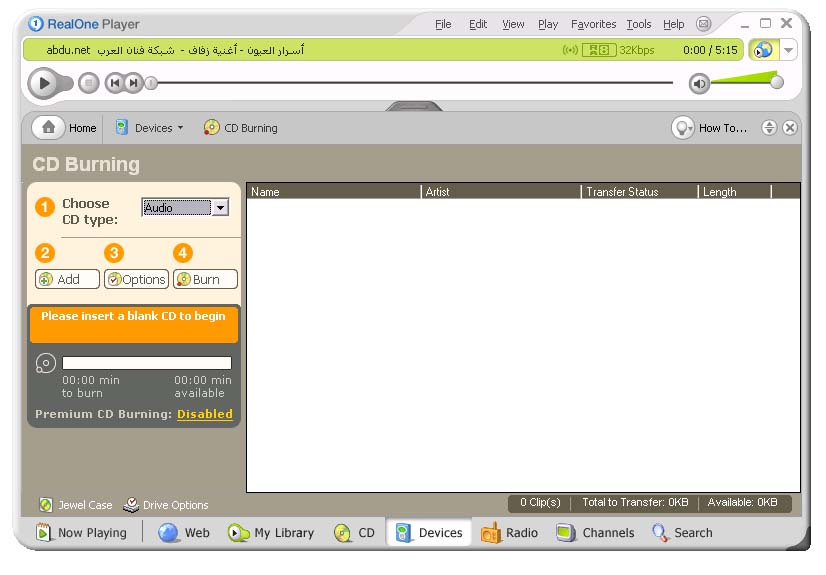Click the Disabled Premium CD Burning link
The height and width of the screenshot is (575, 826).
[204, 414]
